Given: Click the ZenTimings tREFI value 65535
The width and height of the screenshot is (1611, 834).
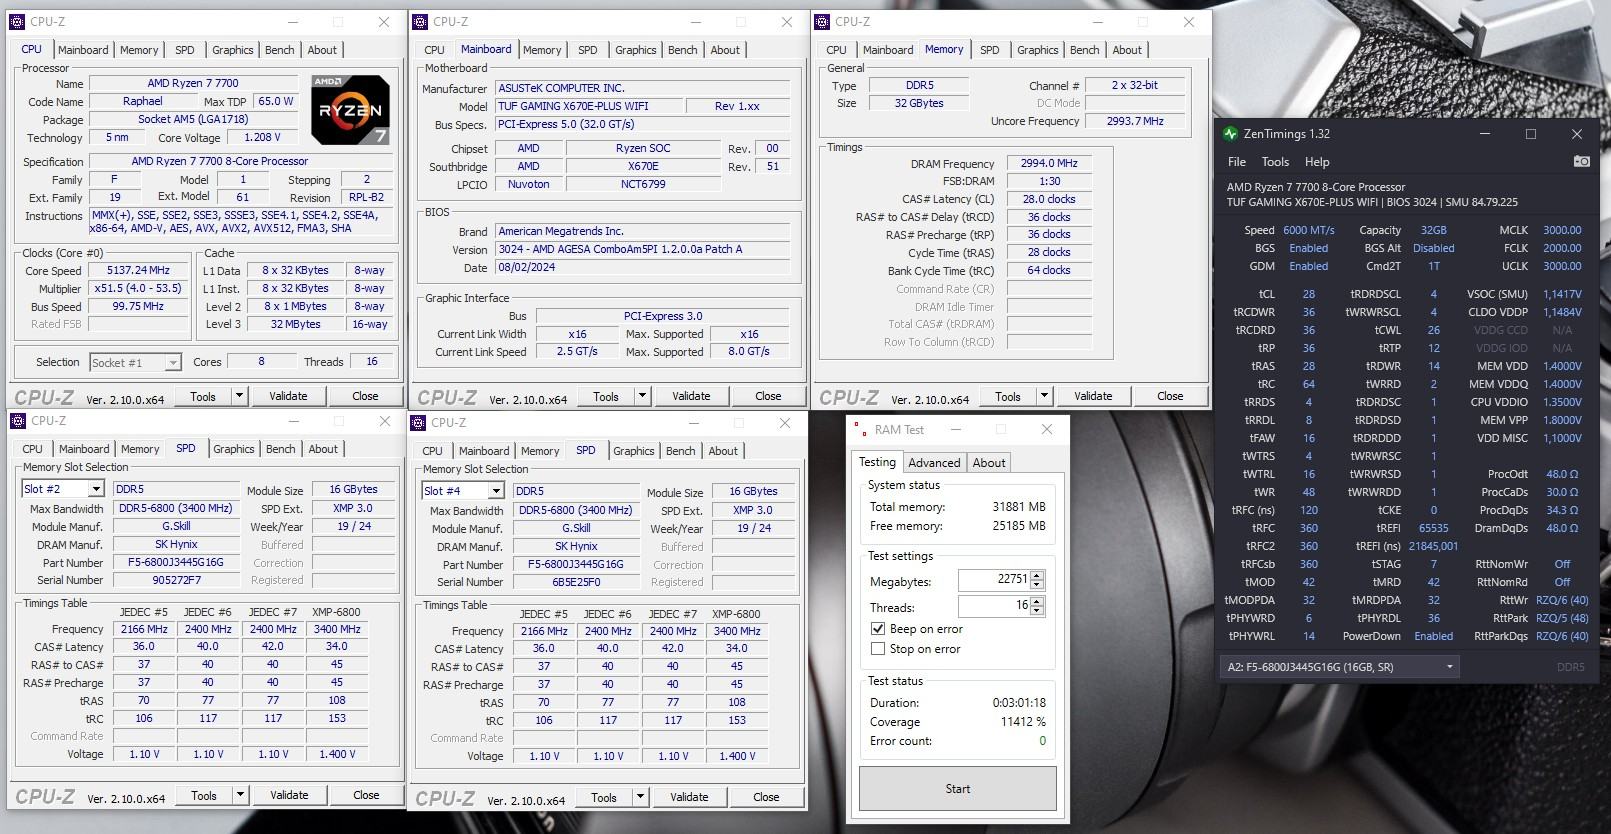Looking at the screenshot, I should pyautogui.click(x=1433, y=528).
